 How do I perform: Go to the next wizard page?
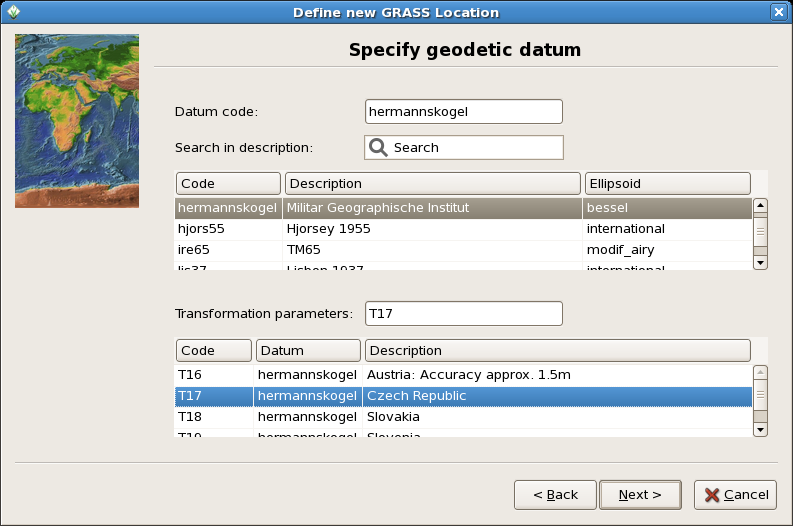(640, 495)
